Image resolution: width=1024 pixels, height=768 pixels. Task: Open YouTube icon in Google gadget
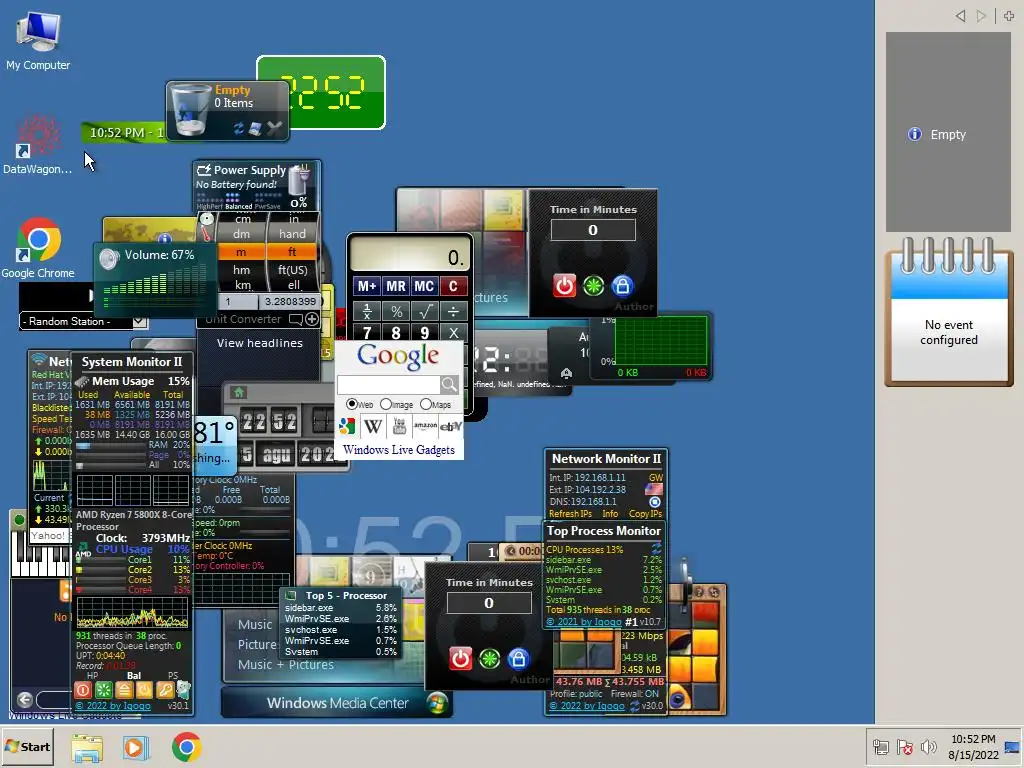pyautogui.click(x=399, y=426)
